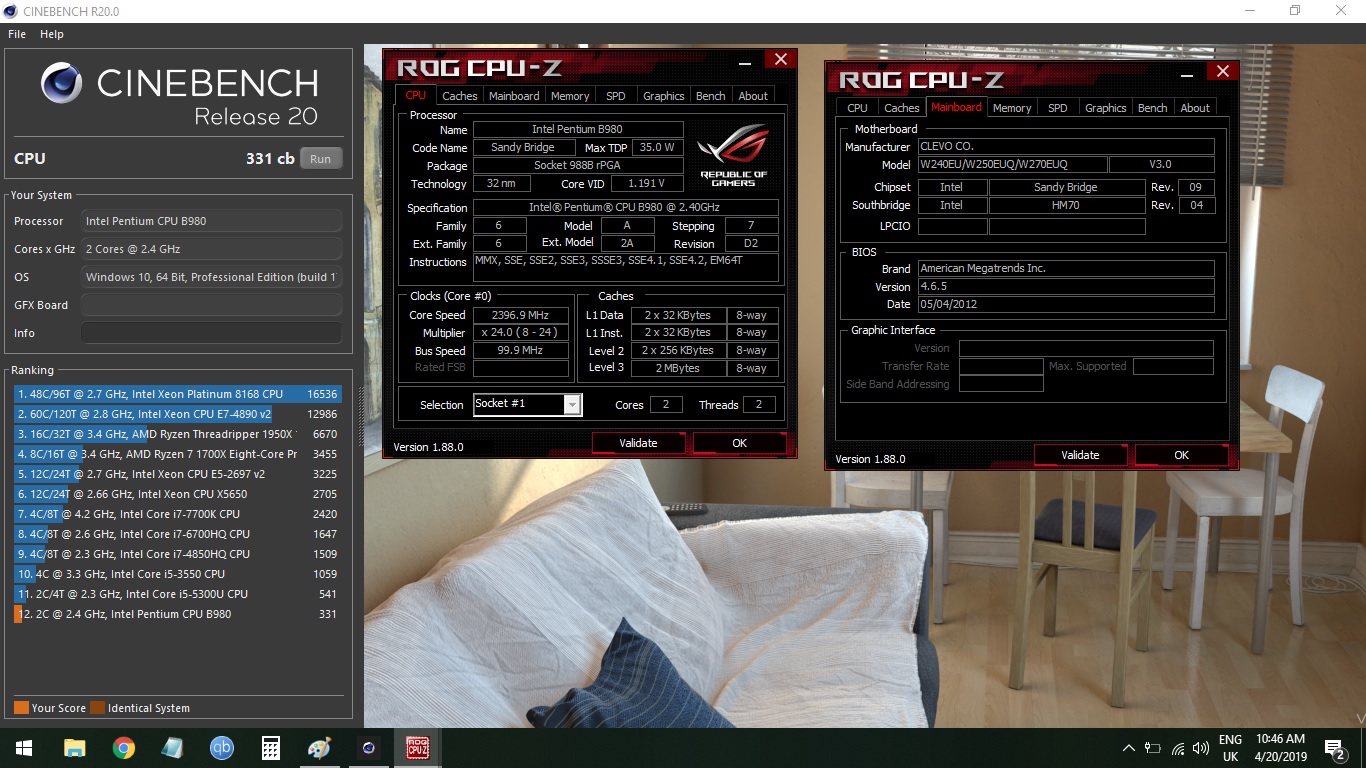1366x768 pixels.
Task: Open Paint from the taskbar
Action: tap(319, 747)
